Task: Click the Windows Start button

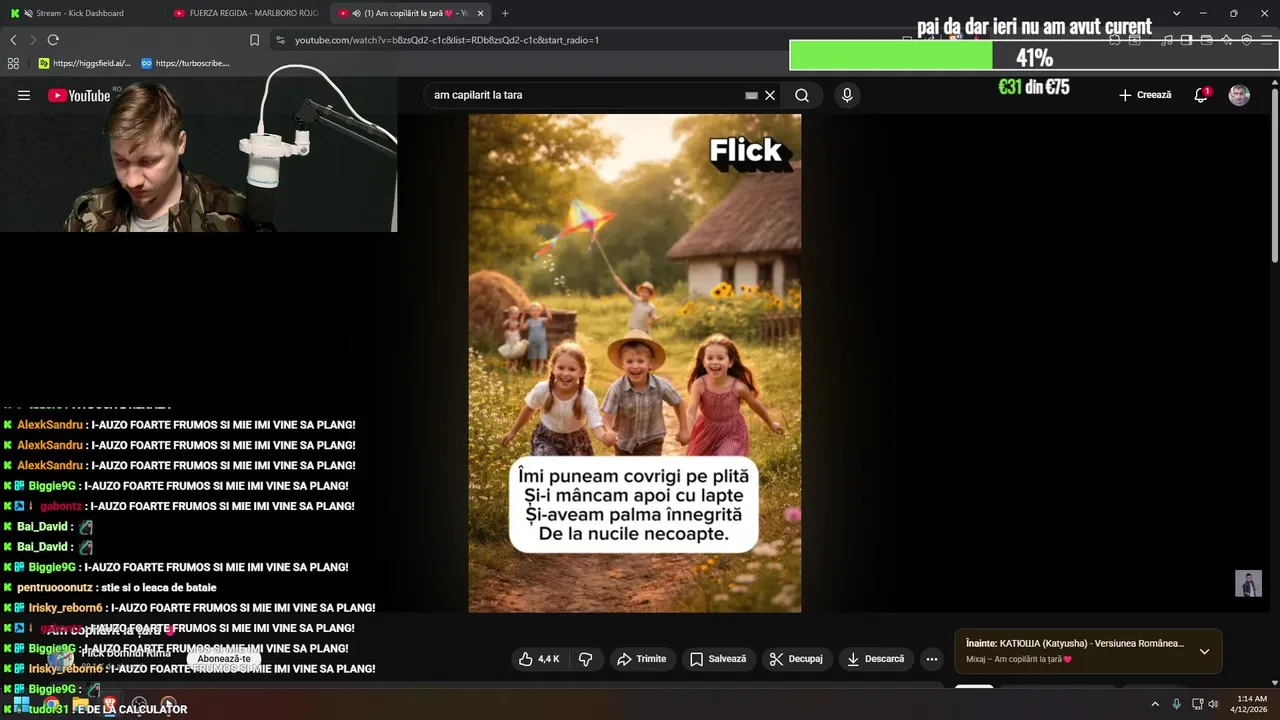Action: [21, 704]
